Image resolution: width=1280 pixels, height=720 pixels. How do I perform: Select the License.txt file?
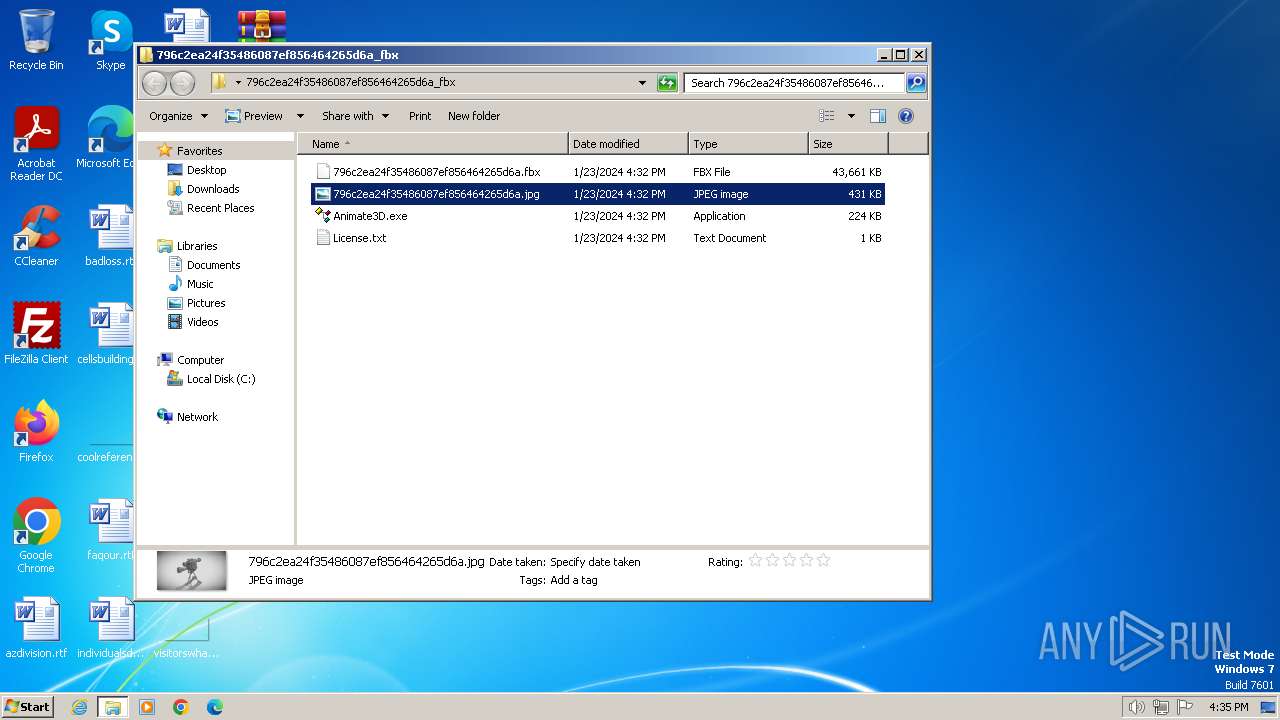point(598,238)
